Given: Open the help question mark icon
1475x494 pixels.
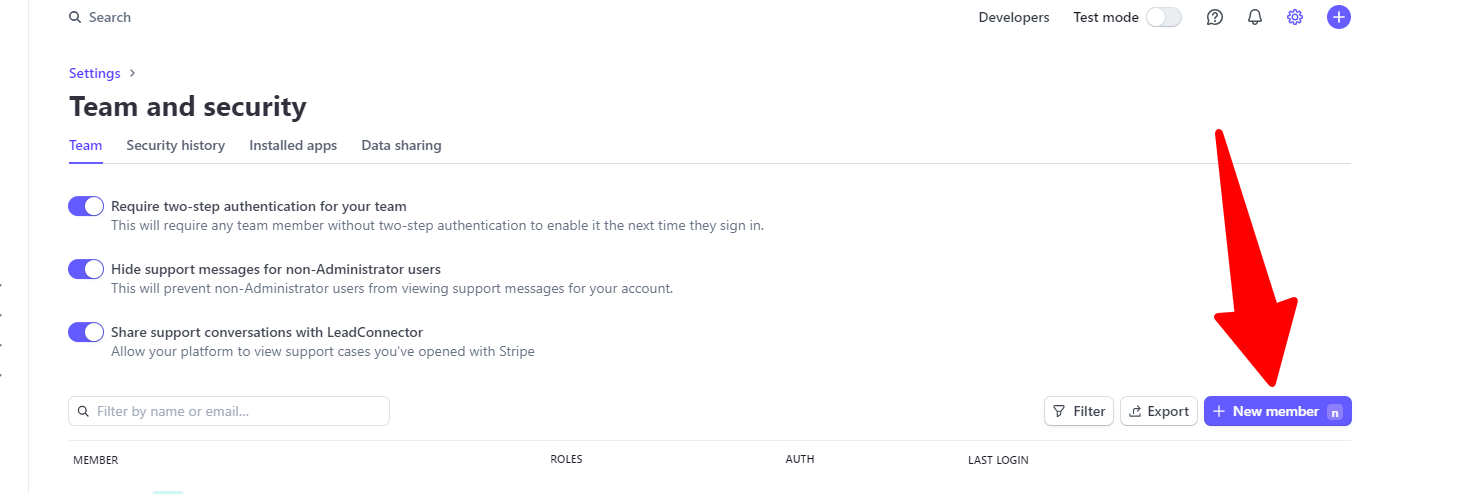Looking at the screenshot, I should pos(1215,17).
